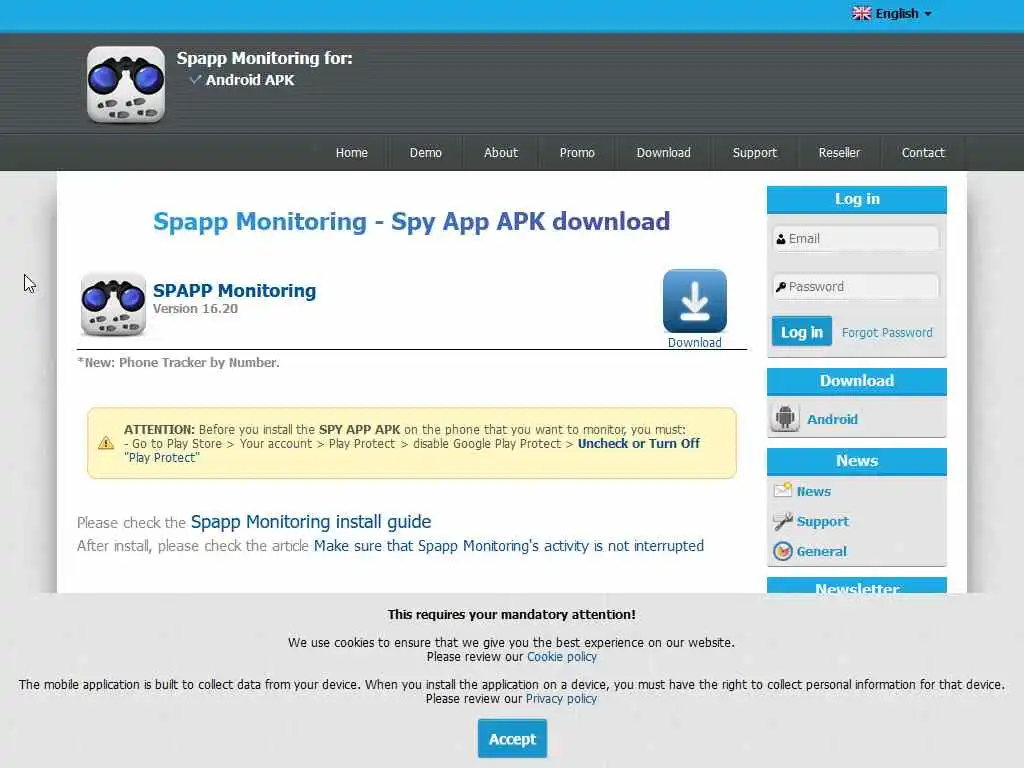Viewport: 1024px width, 768px height.
Task: Open the Promo menu item
Action: tap(577, 152)
